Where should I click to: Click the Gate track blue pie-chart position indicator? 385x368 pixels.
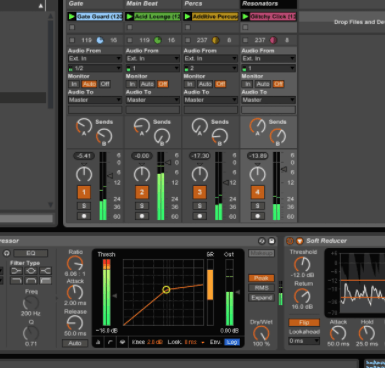click(x=100, y=40)
